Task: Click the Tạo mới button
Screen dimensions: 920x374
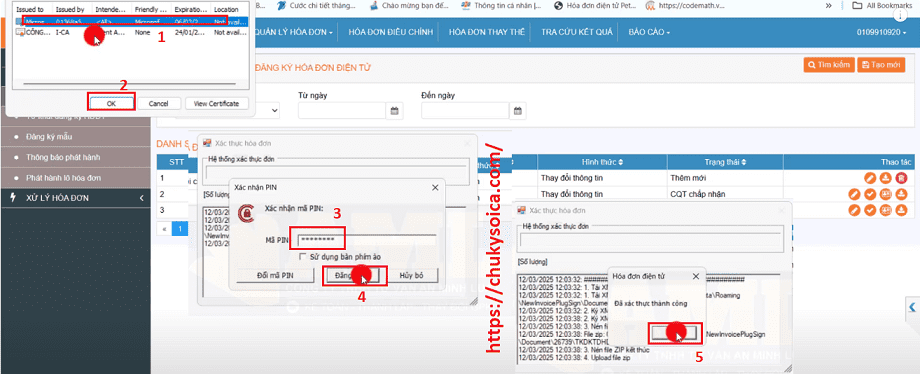Action: (881, 65)
